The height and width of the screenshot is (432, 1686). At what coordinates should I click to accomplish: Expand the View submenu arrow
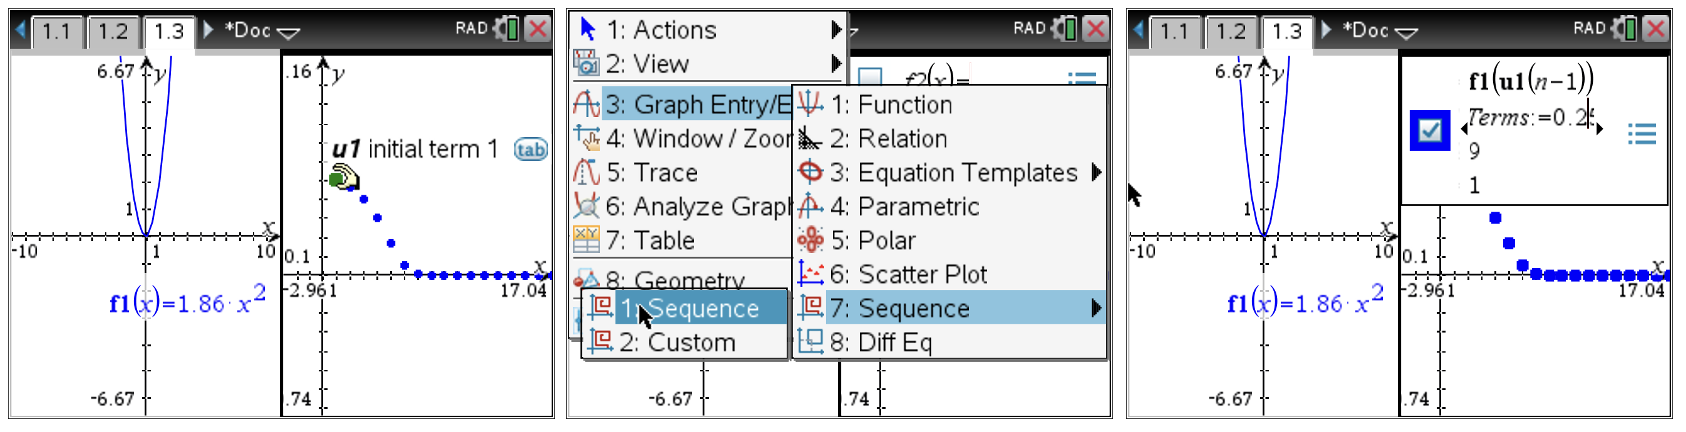(x=836, y=64)
